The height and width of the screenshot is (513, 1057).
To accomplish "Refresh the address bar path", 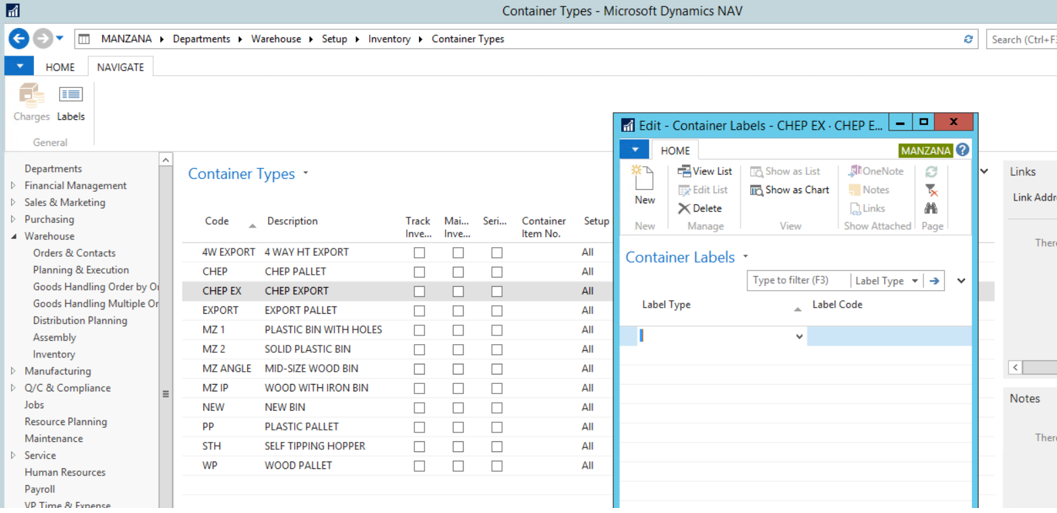I will click(x=969, y=39).
